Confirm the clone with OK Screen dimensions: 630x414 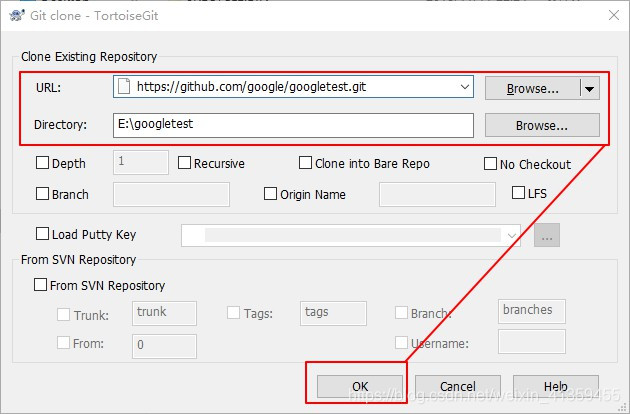360,386
